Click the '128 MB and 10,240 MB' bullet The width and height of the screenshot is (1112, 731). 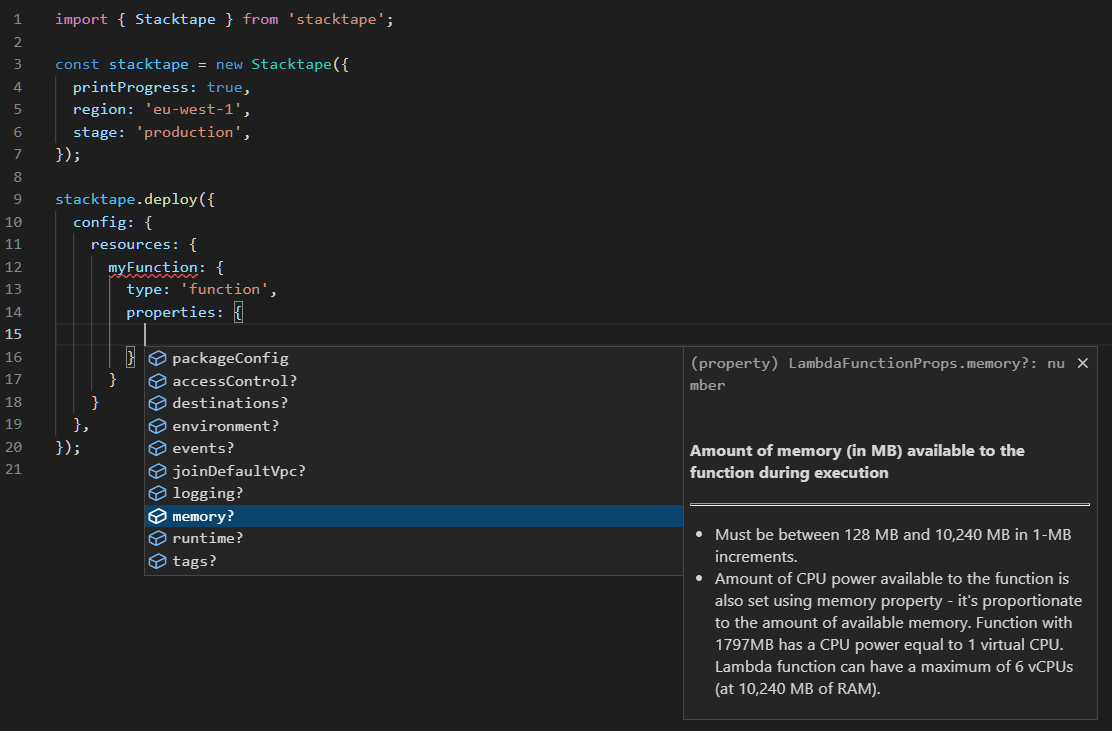click(x=893, y=545)
